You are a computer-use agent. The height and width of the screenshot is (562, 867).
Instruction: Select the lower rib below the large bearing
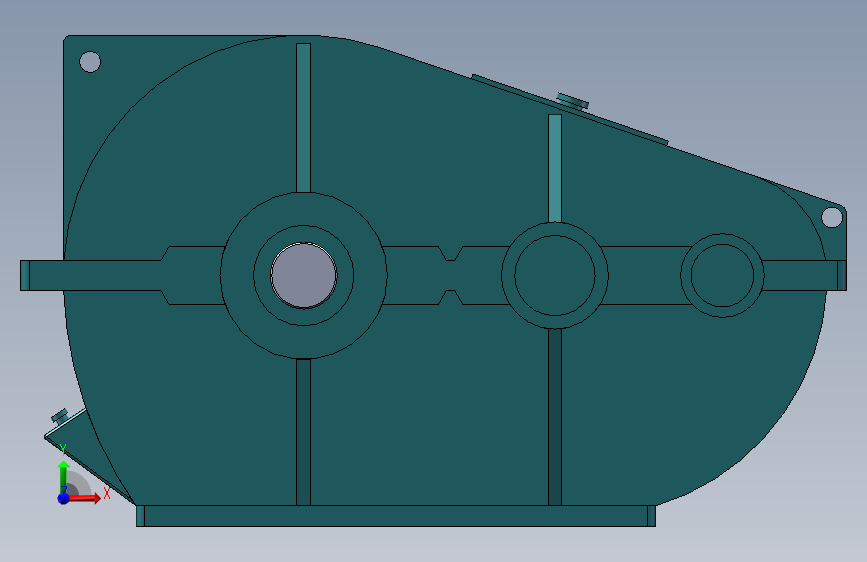pos(304,432)
